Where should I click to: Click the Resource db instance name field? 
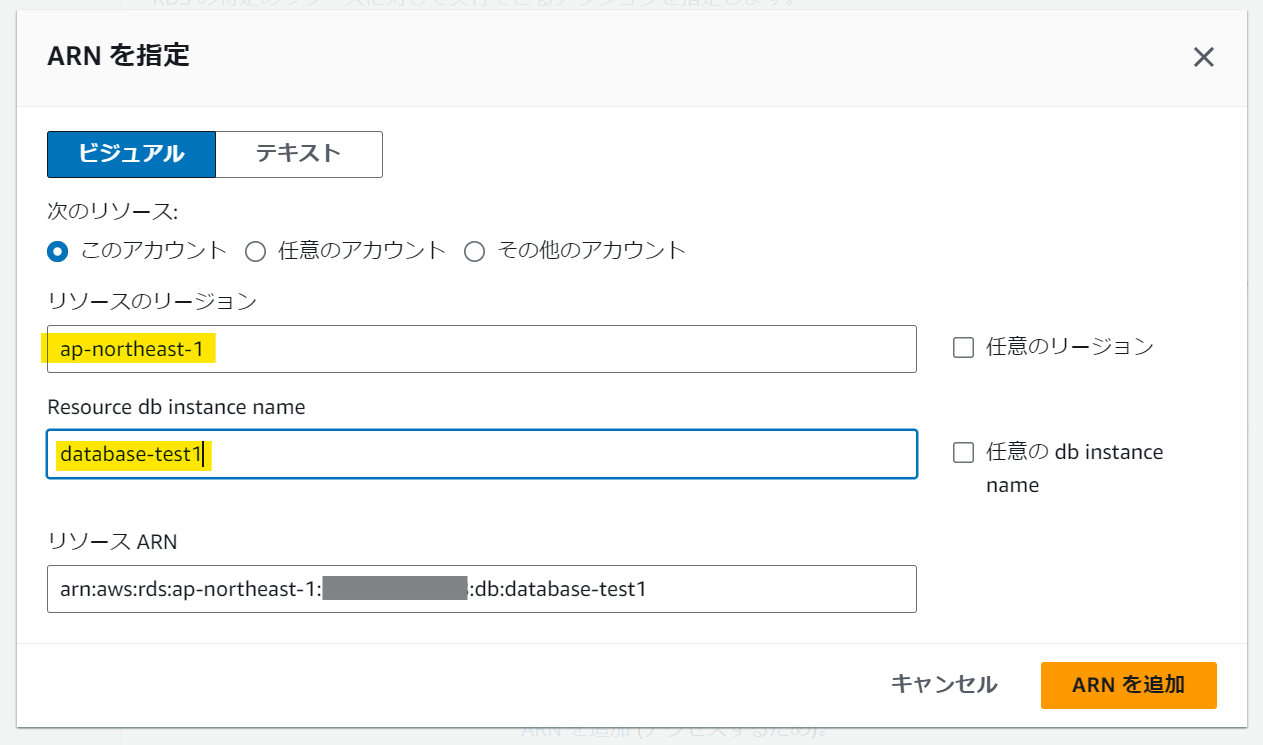(480, 454)
